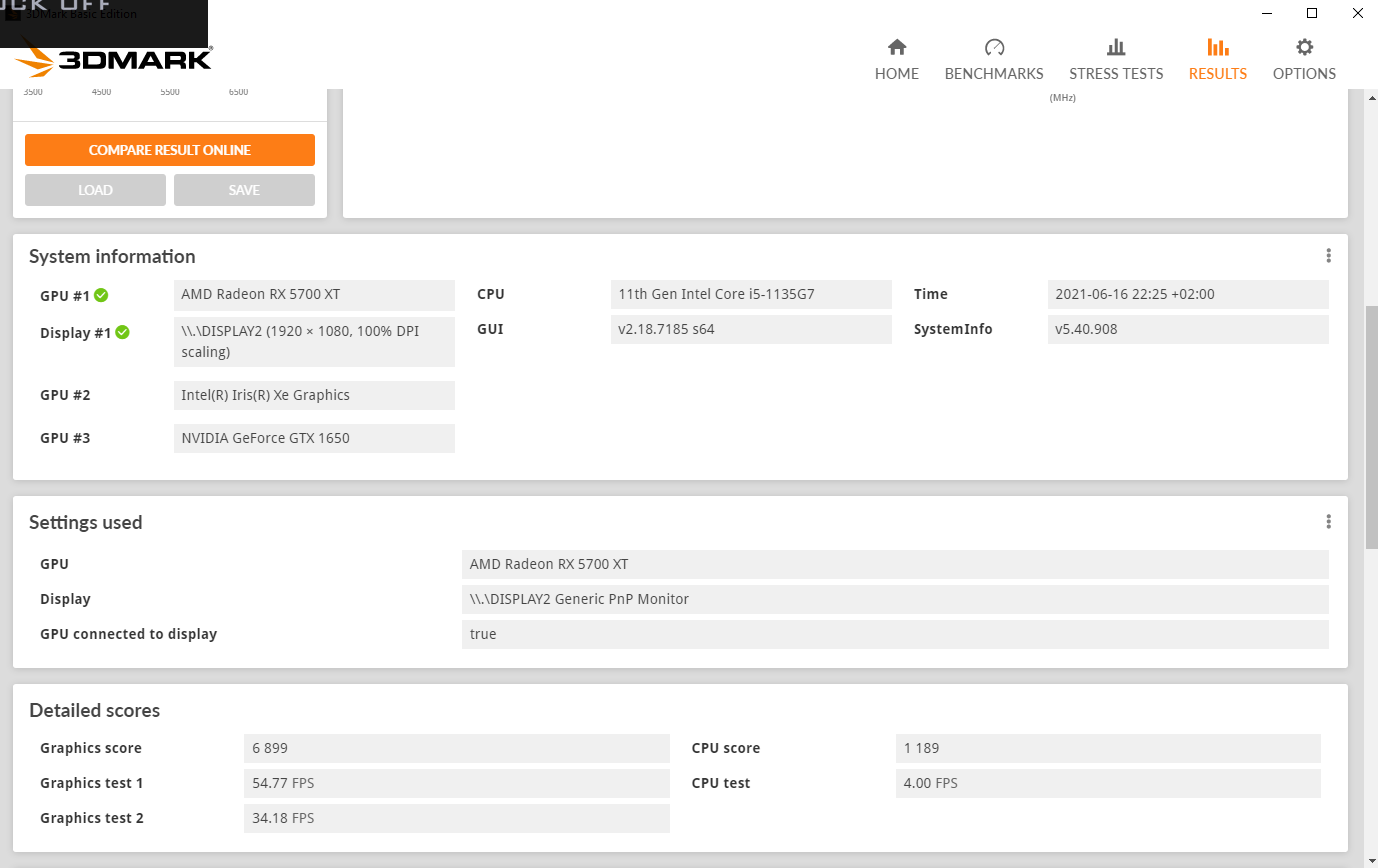This screenshot has height=868, width=1378.
Task: Close the 3DMark window
Action: [x=1357, y=13]
